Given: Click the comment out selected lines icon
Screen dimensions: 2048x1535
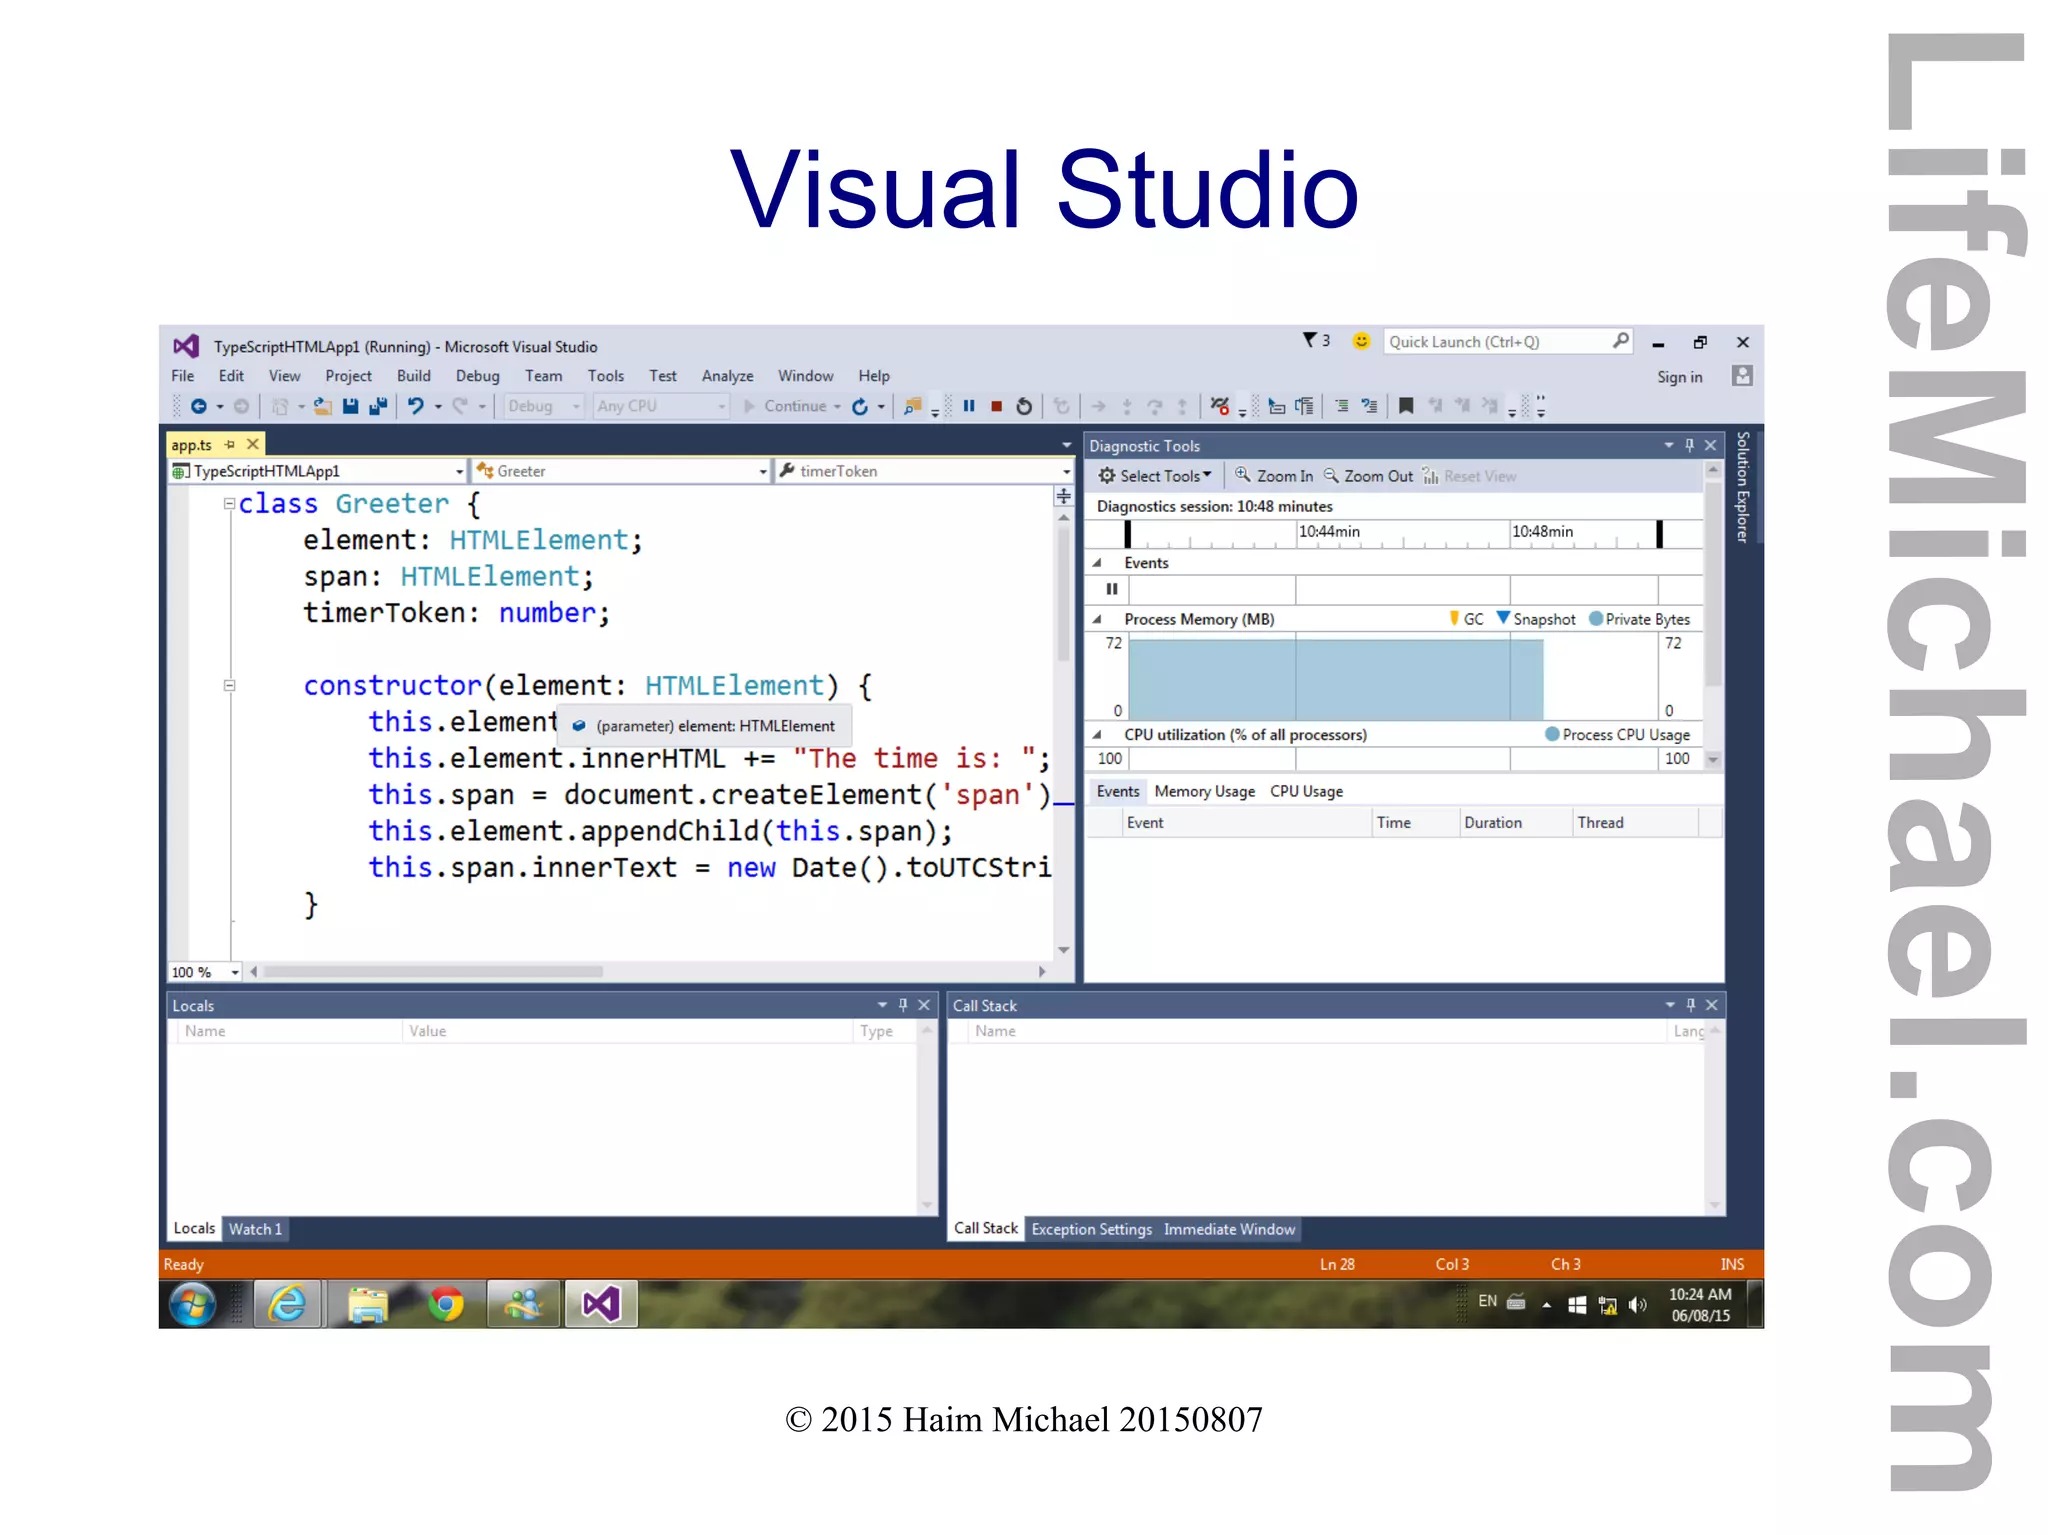Looking at the screenshot, I should pyautogui.click(x=1341, y=406).
